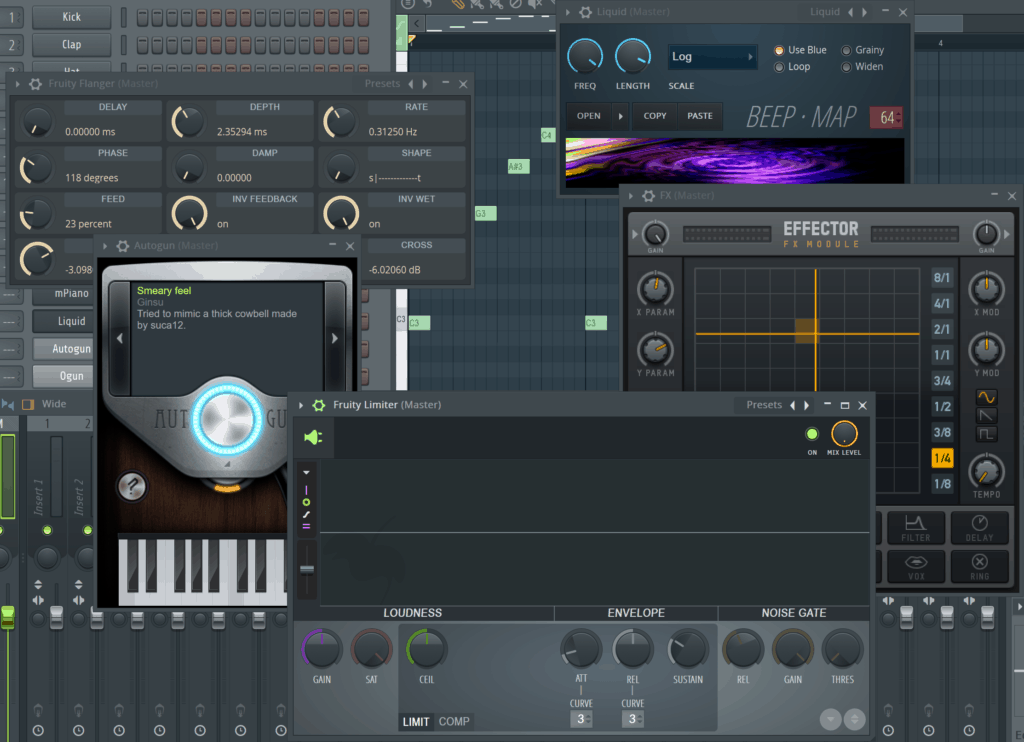Click the big glowing Autogun center knob
This screenshot has width=1024, height=742.
(x=227, y=418)
